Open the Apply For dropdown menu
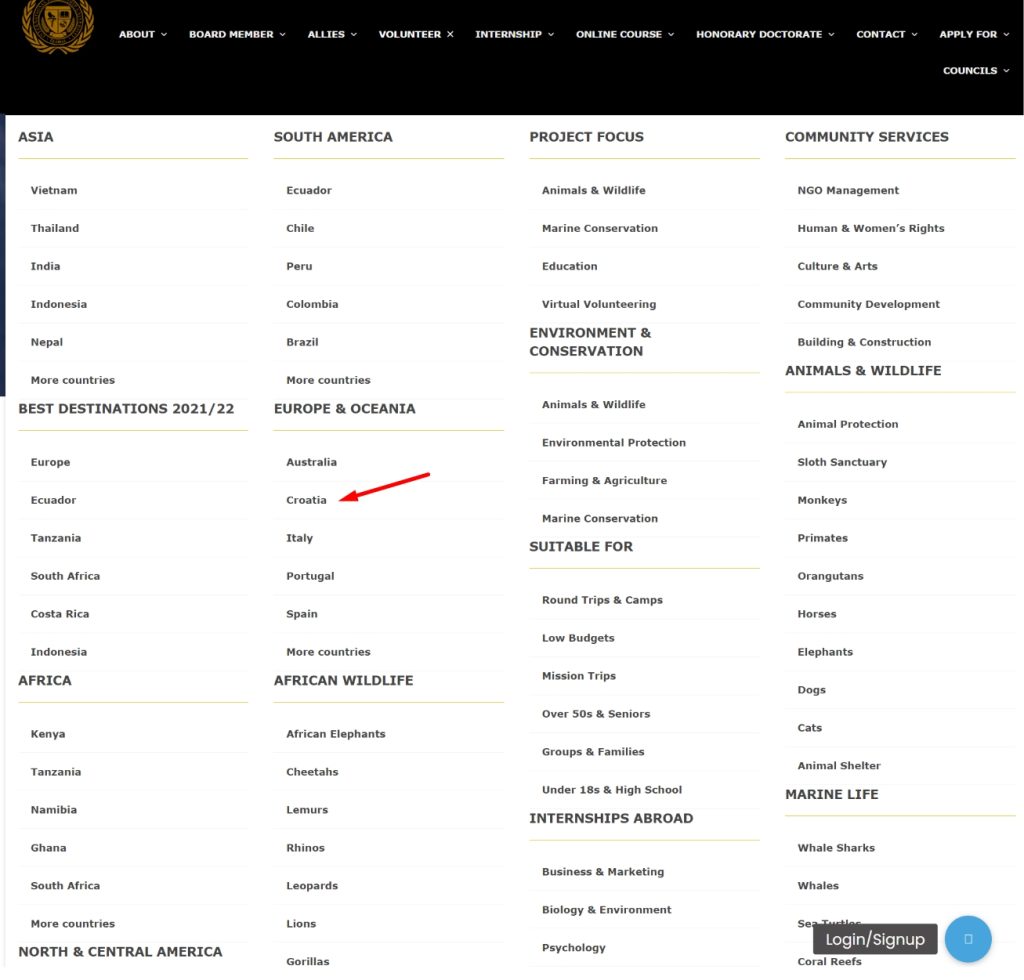This screenshot has height=980, width=1024. click(x=974, y=34)
